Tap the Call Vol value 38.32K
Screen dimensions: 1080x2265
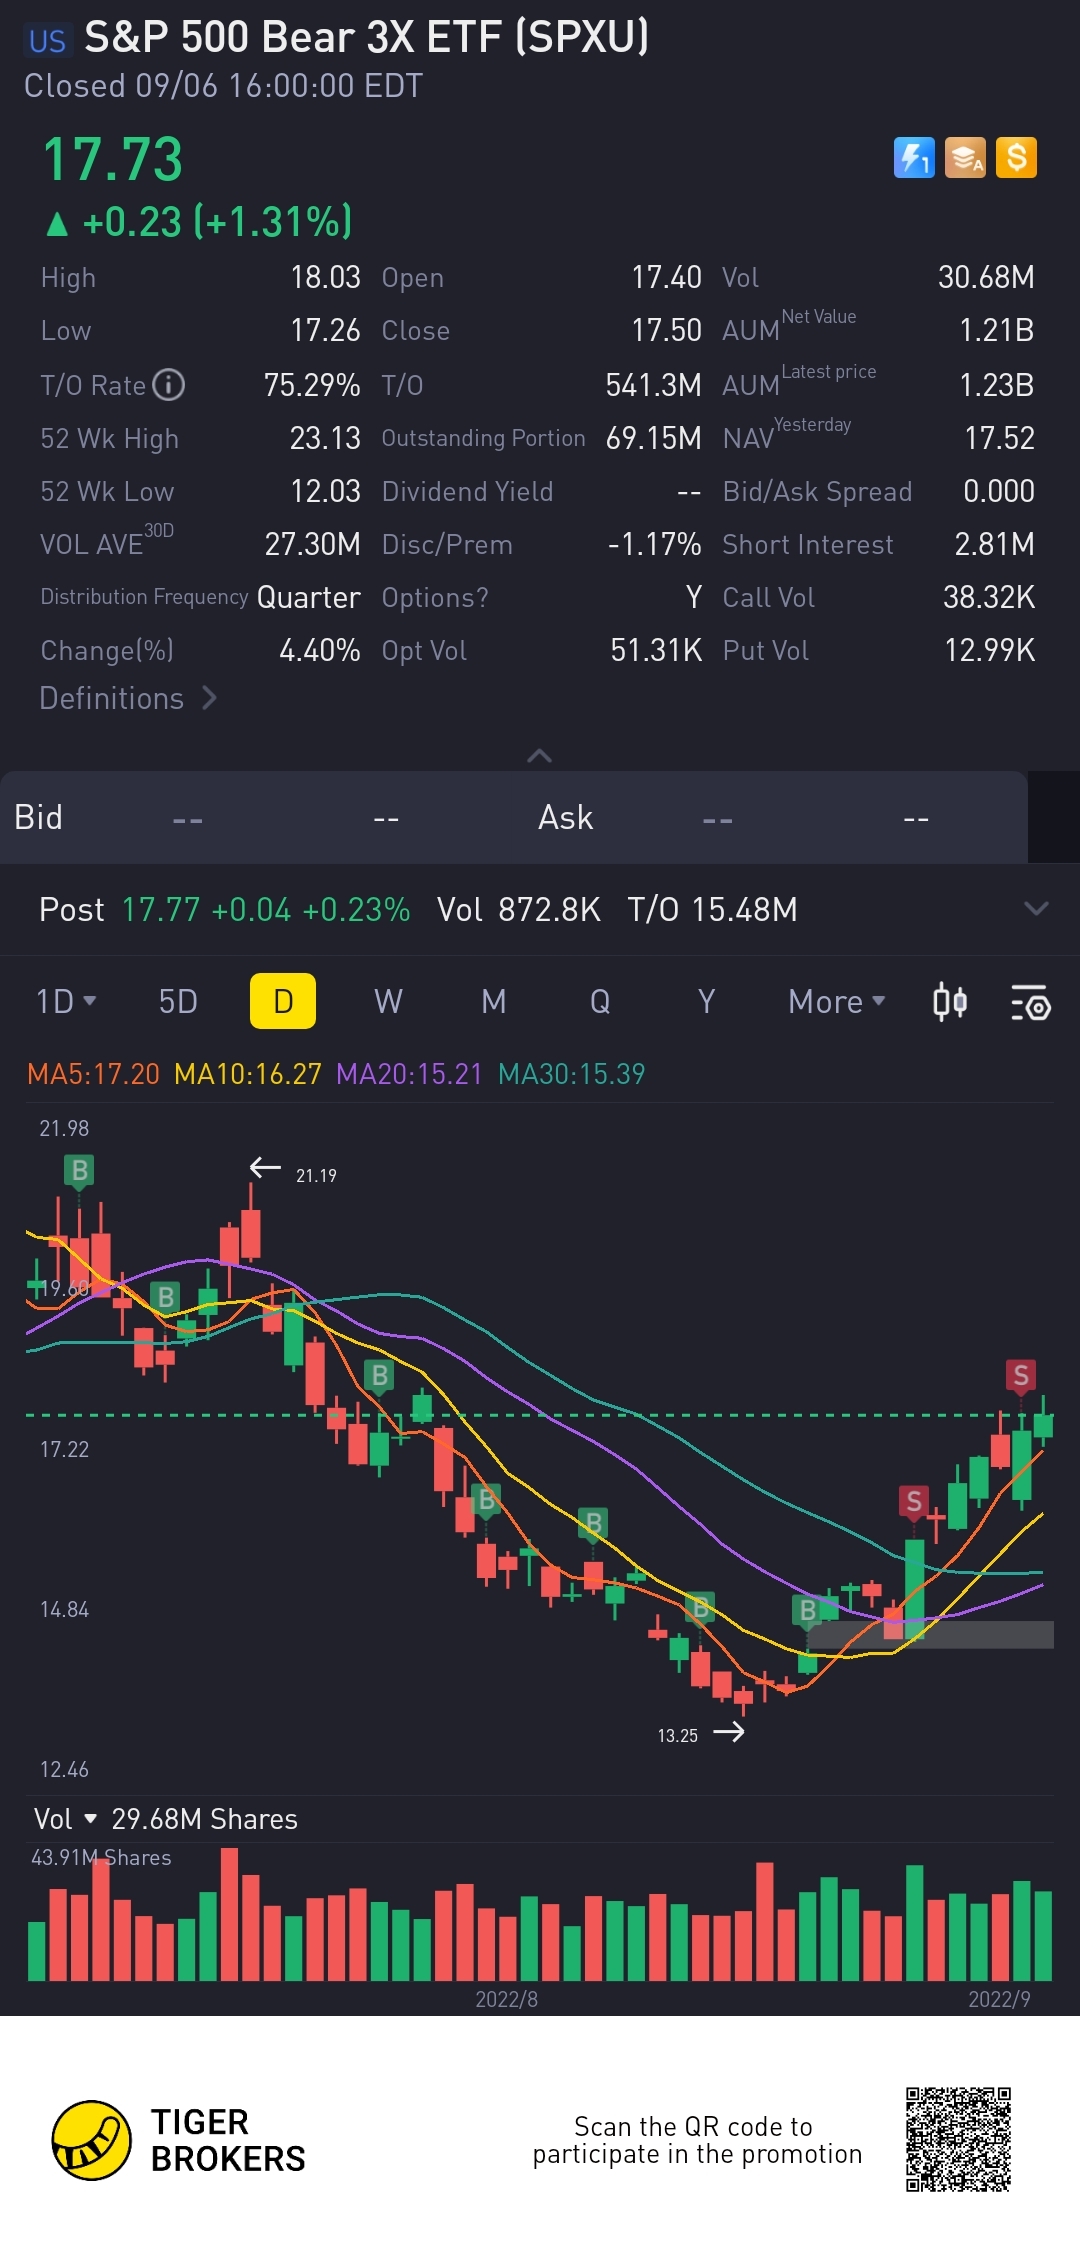point(989,597)
